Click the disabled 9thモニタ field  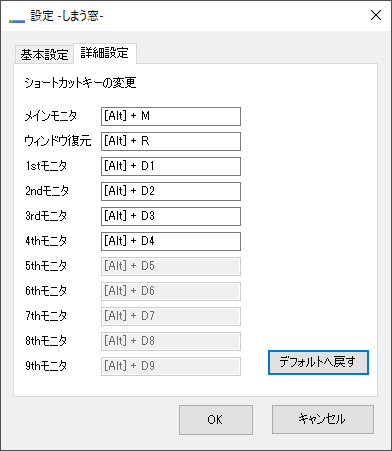click(x=171, y=366)
